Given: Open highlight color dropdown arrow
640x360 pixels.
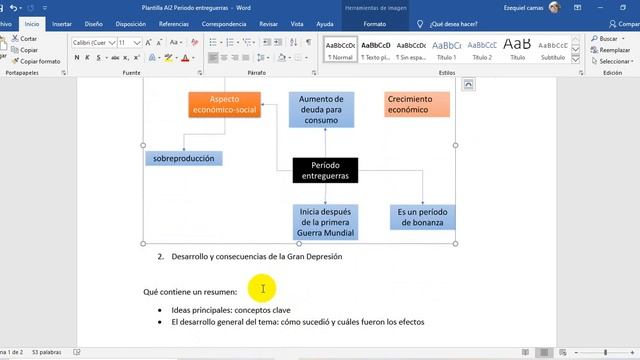Looking at the screenshot, I should pos(176,58).
